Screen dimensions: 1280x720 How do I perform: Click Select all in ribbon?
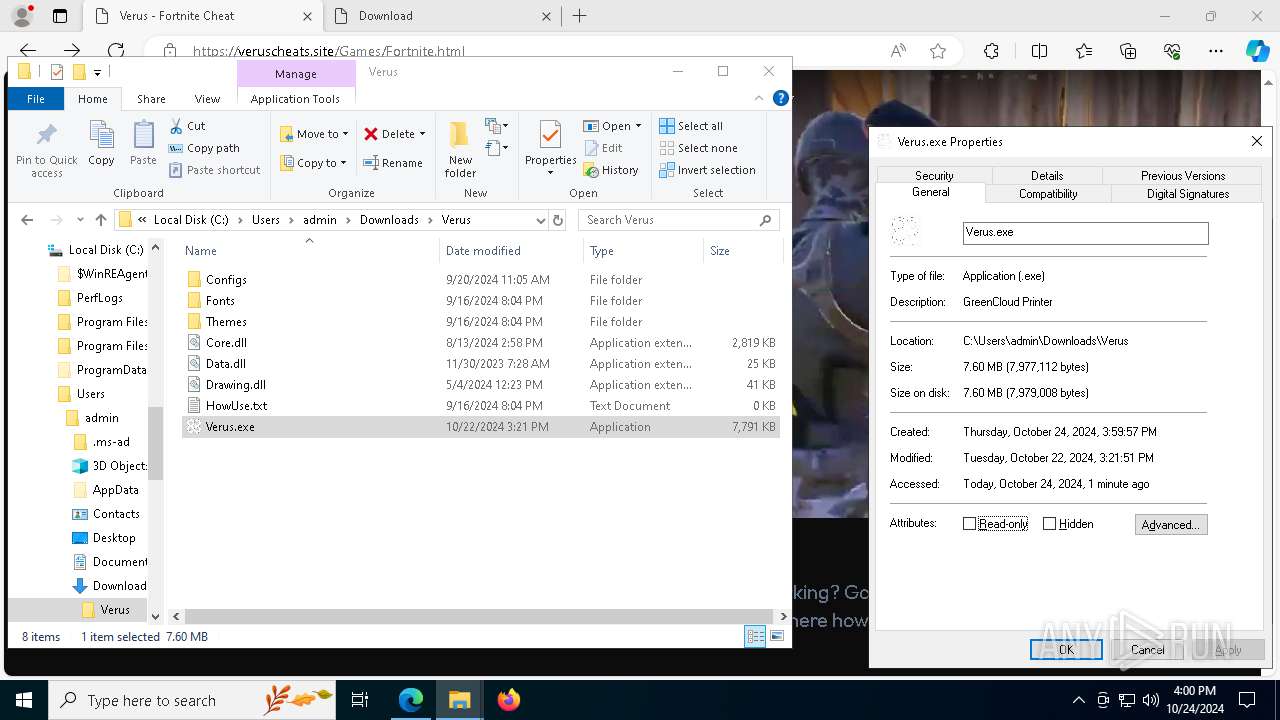click(x=691, y=126)
